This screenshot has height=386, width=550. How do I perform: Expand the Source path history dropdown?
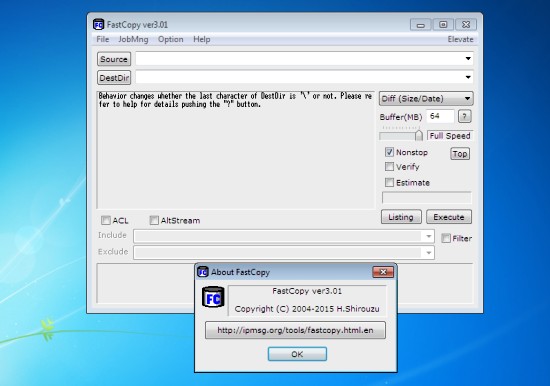[x=468, y=59]
